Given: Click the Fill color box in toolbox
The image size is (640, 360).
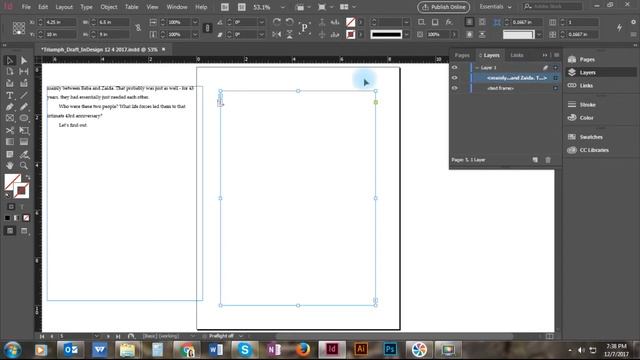Looking at the screenshot, I should pyautogui.click(x=11, y=181).
